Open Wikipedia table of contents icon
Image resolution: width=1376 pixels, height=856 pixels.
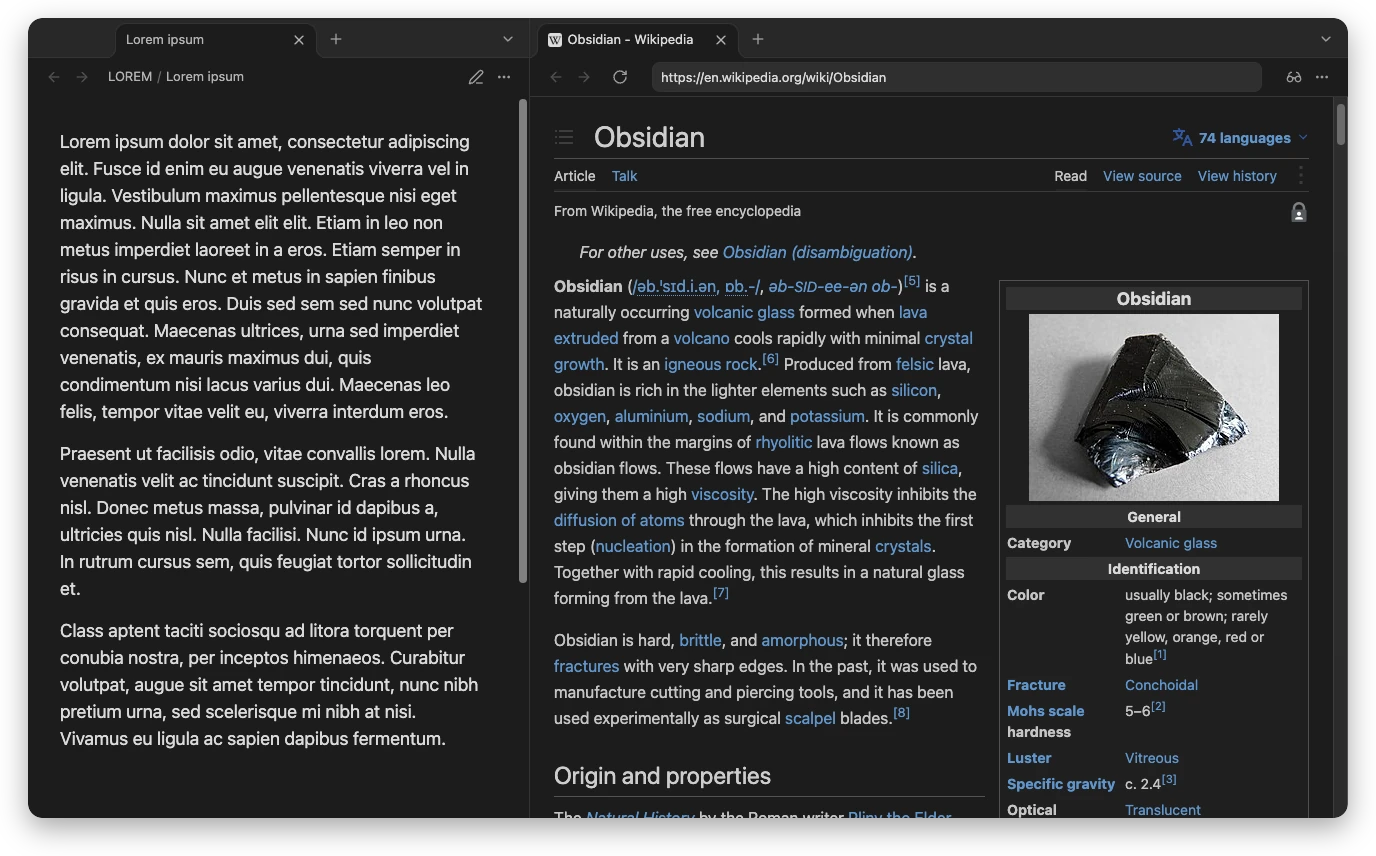point(564,137)
